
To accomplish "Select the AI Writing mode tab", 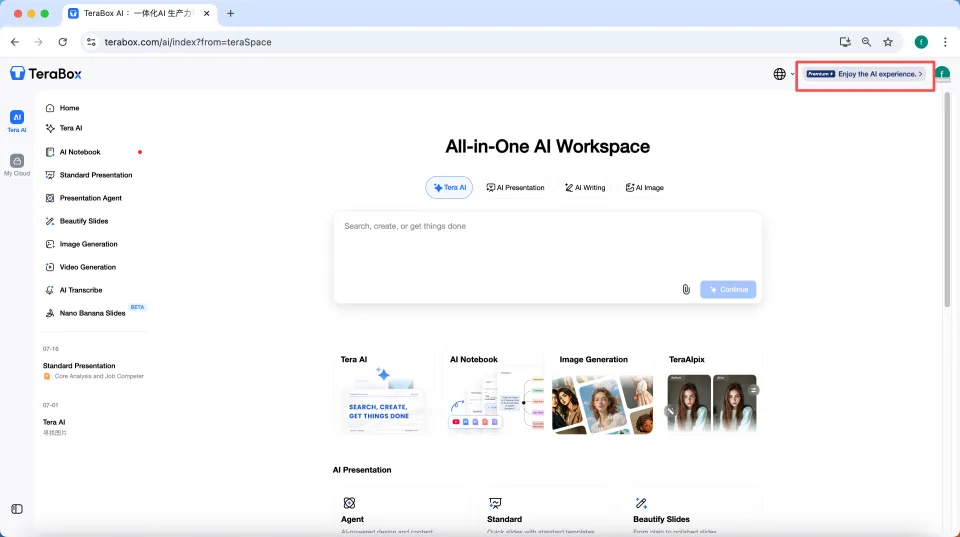I will coord(585,187).
